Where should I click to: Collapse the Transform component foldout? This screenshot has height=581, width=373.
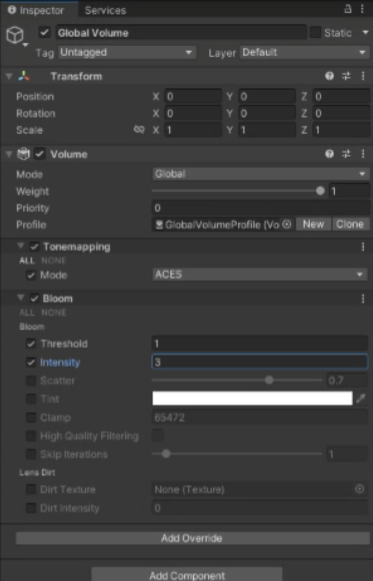tap(9, 76)
